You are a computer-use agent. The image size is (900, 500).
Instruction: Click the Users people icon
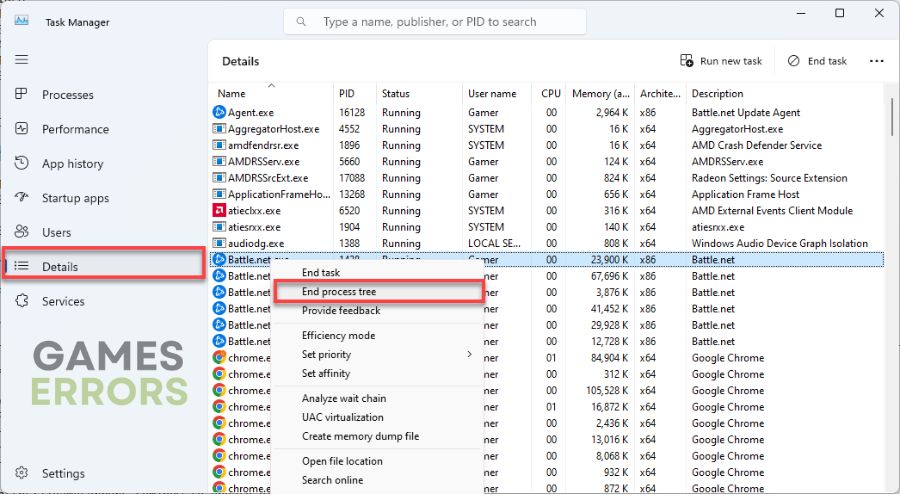pyautogui.click(x=21, y=231)
